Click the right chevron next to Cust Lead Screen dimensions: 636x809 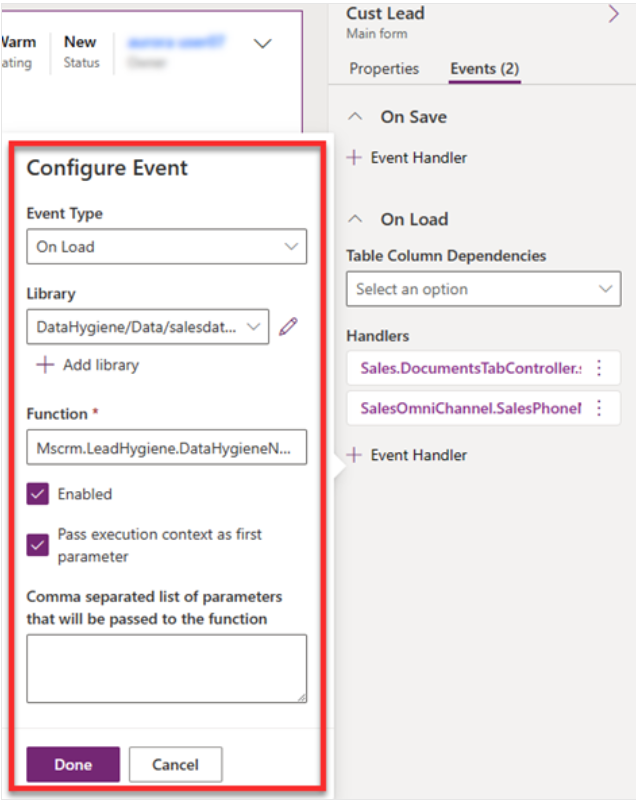pyautogui.click(x=613, y=14)
